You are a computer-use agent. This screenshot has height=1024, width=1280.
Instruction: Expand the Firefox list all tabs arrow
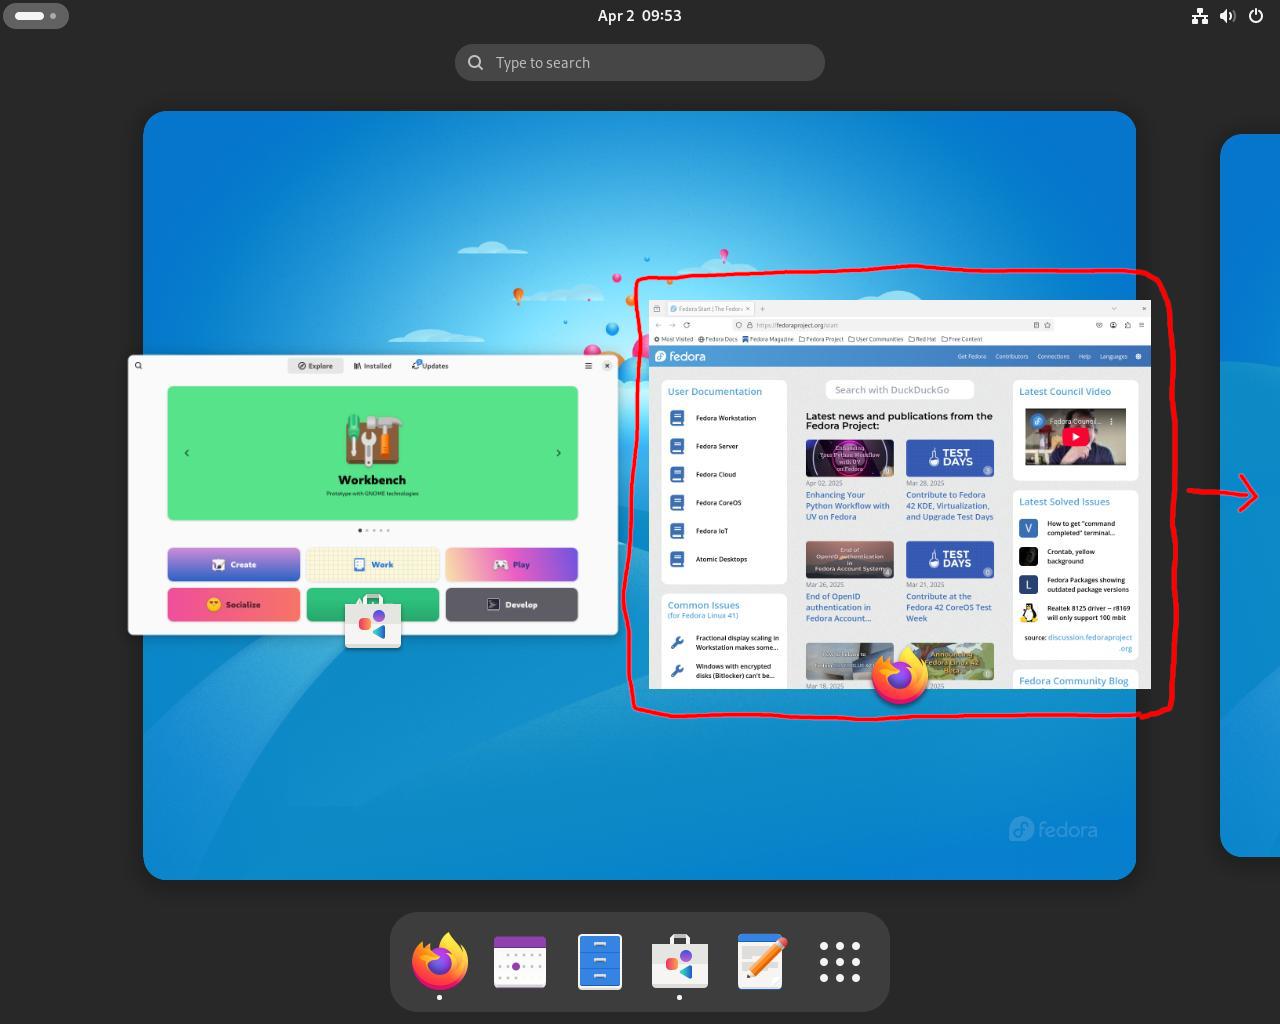click(x=1114, y=309)
